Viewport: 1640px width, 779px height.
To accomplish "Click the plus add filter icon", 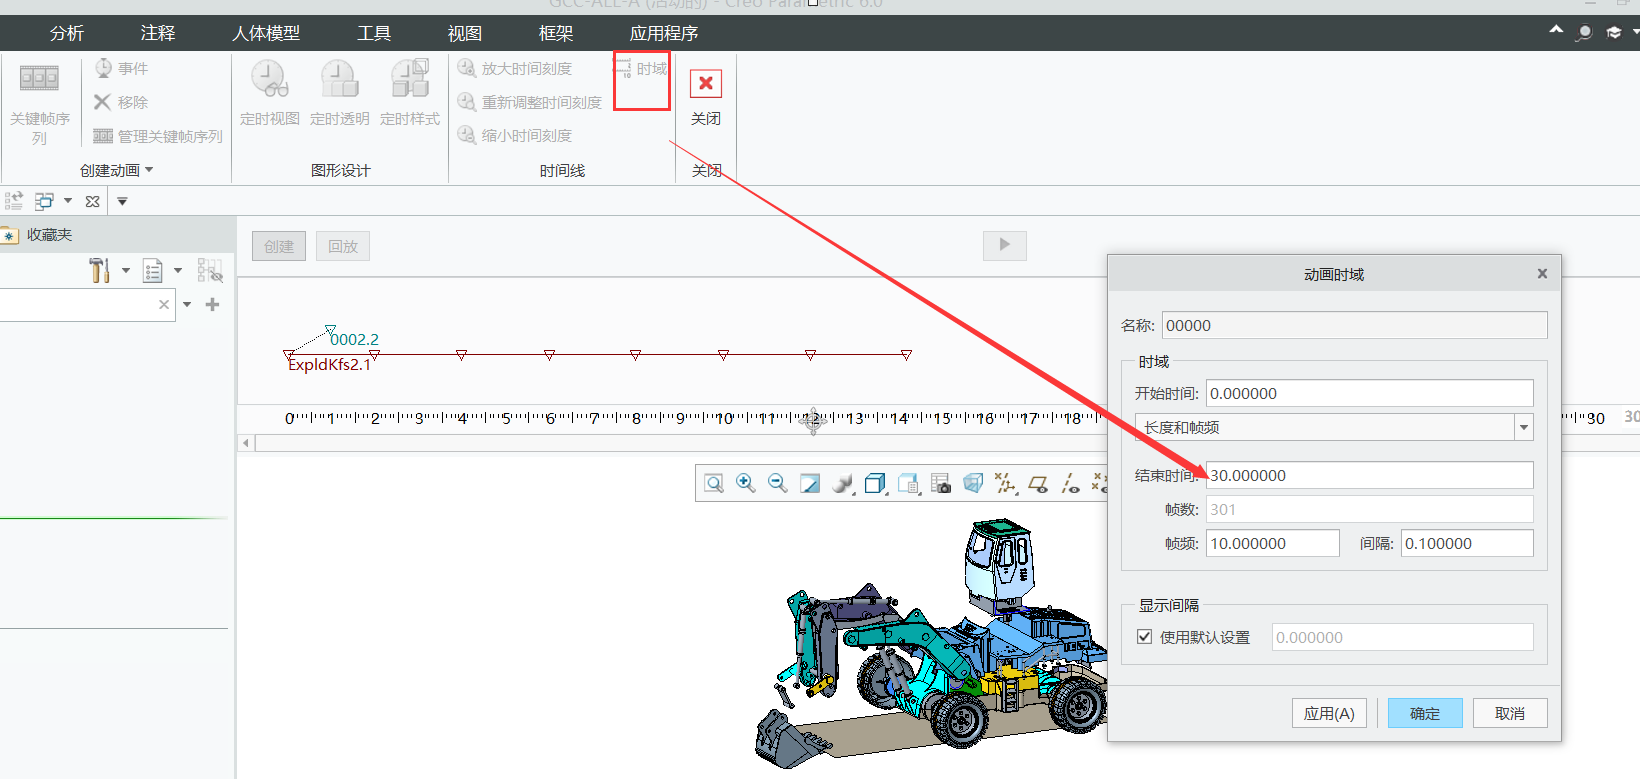I will pos(212,304).
